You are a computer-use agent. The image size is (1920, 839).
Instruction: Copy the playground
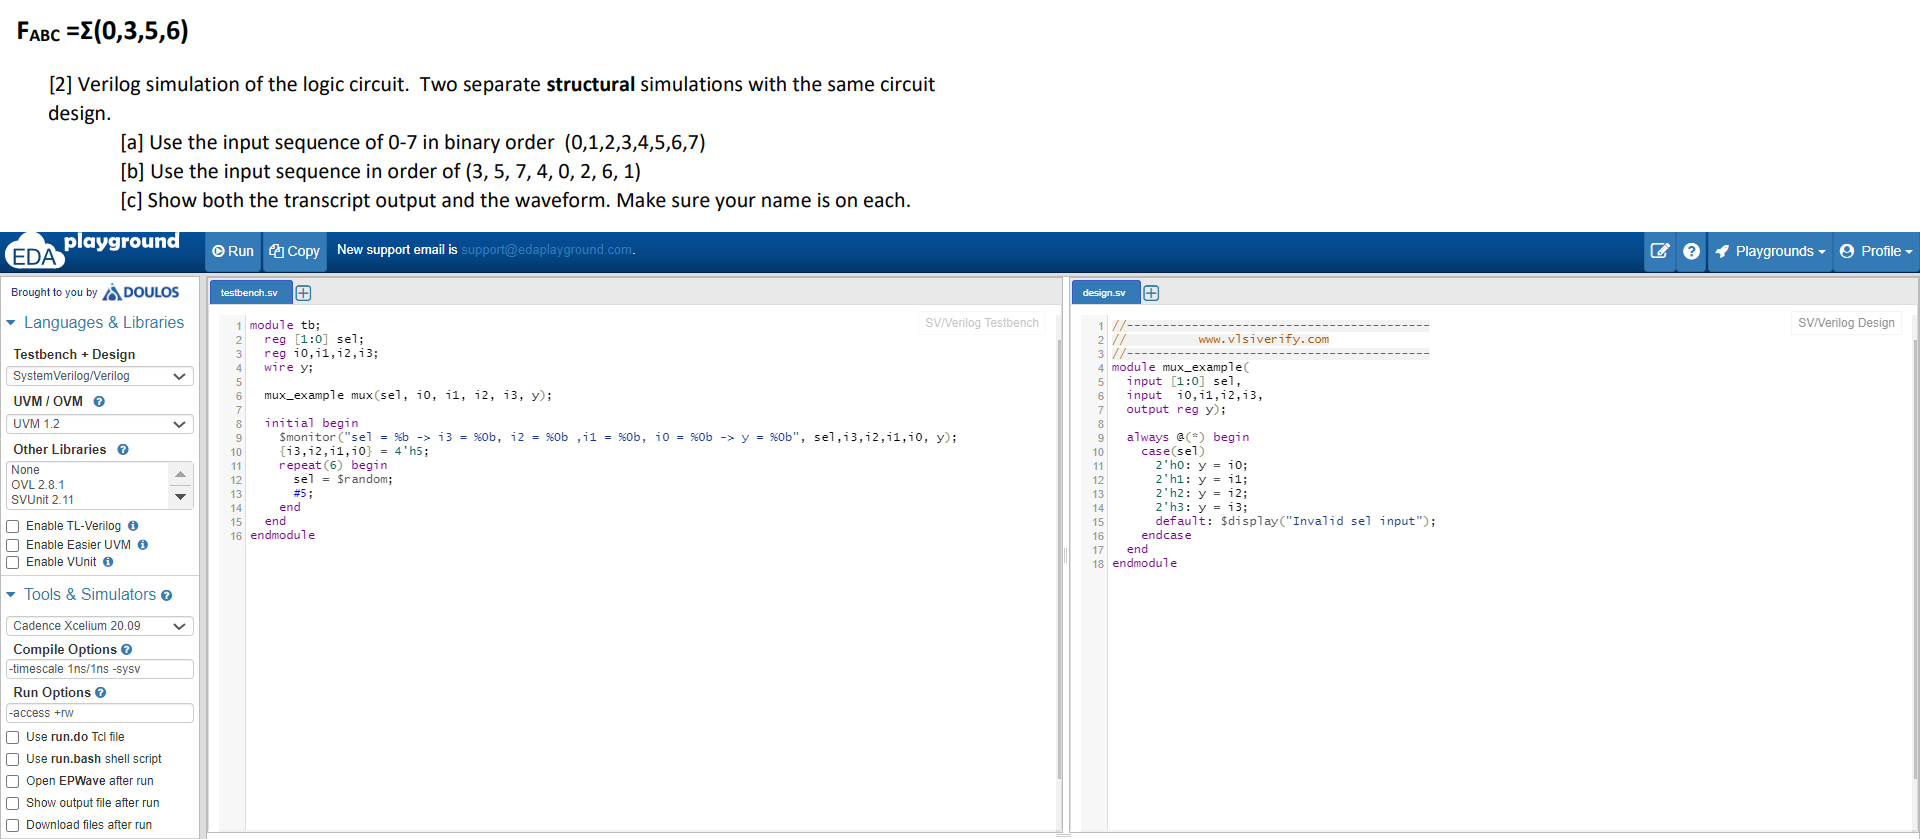[x=295, y=251]
